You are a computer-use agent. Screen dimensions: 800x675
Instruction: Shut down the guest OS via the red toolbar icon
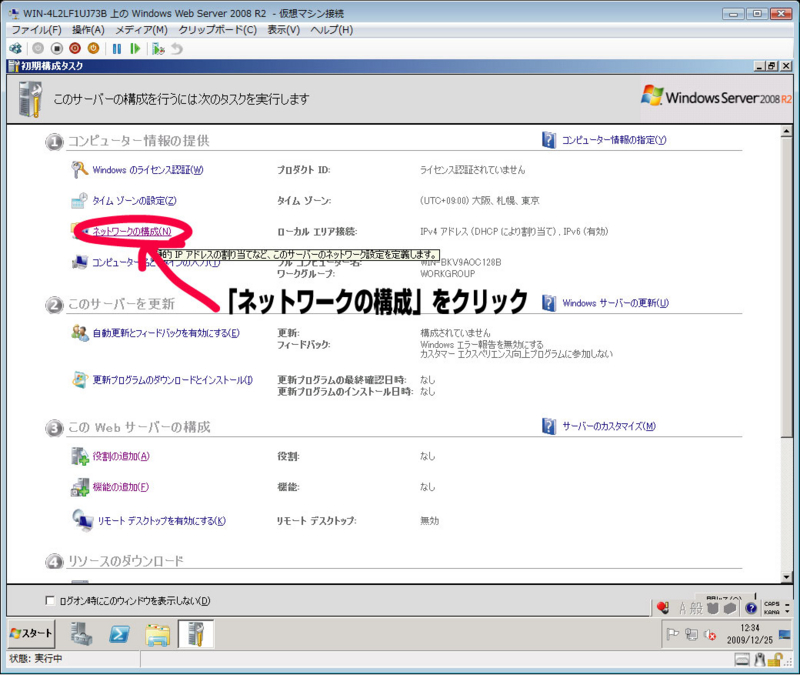pos(75,47)
